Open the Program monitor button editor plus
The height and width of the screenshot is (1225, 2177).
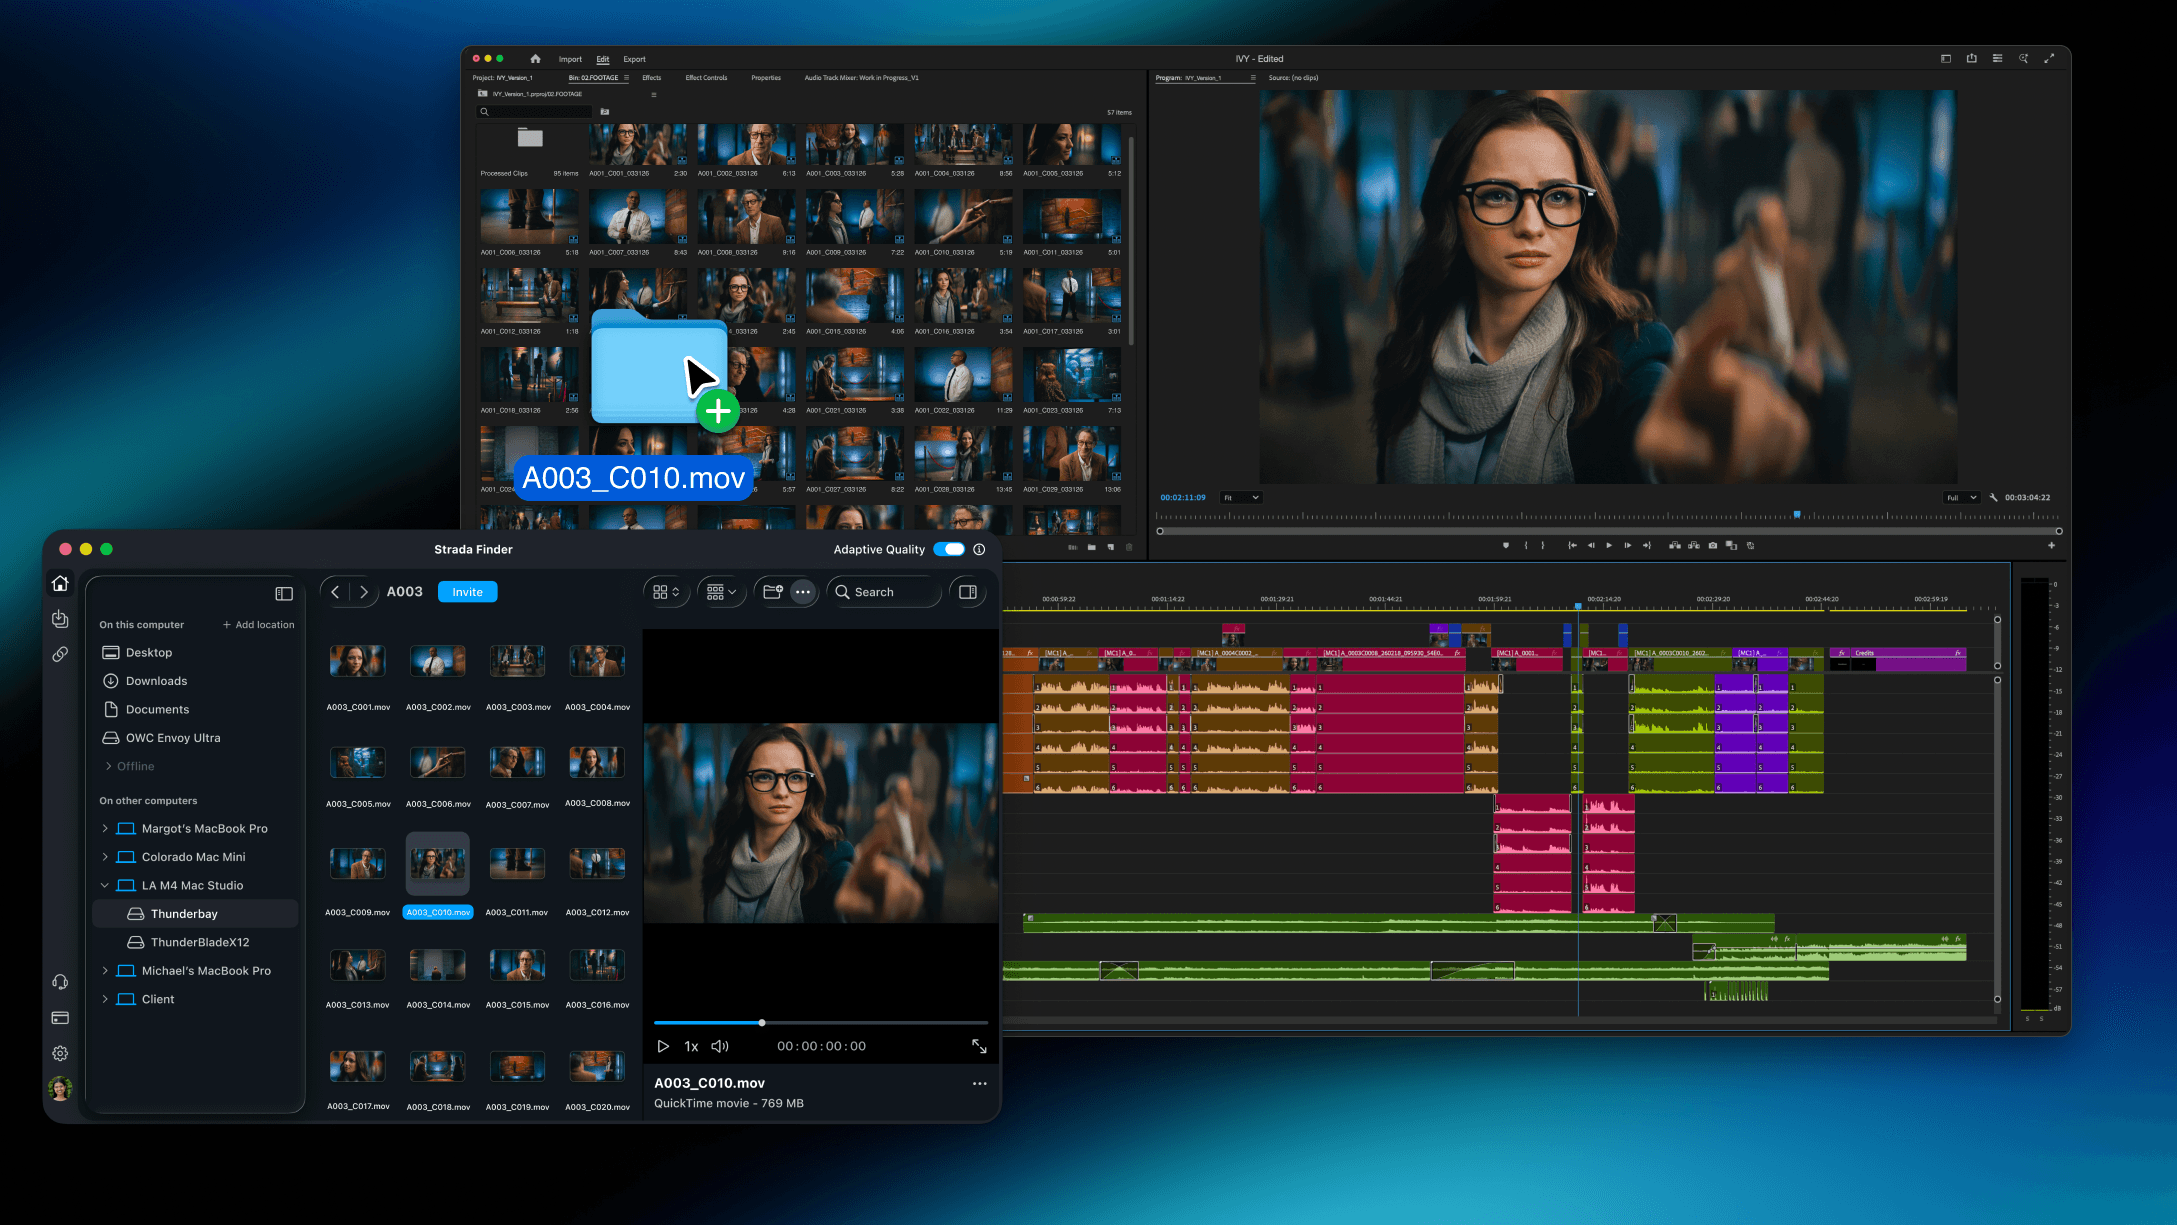(2052, 546)
